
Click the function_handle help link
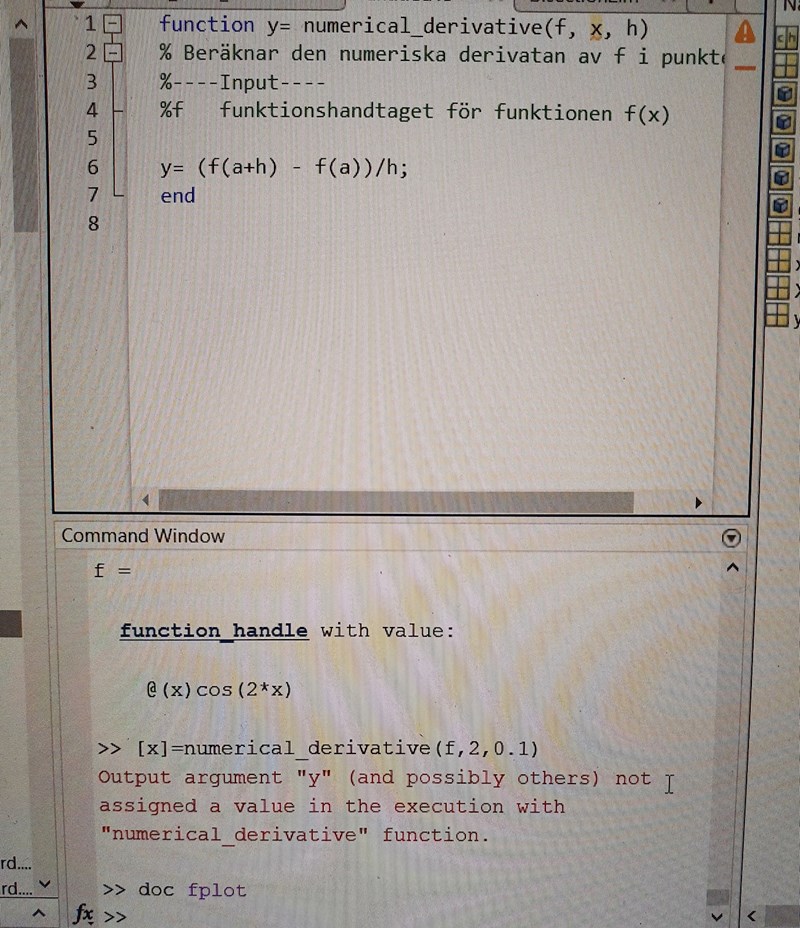[x=213, y=631]
